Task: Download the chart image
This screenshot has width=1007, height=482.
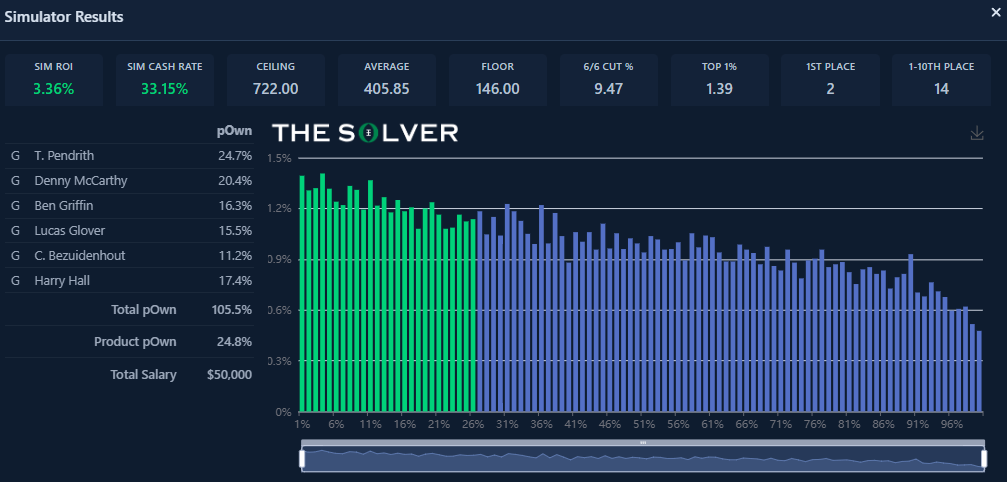Action: 977,133
